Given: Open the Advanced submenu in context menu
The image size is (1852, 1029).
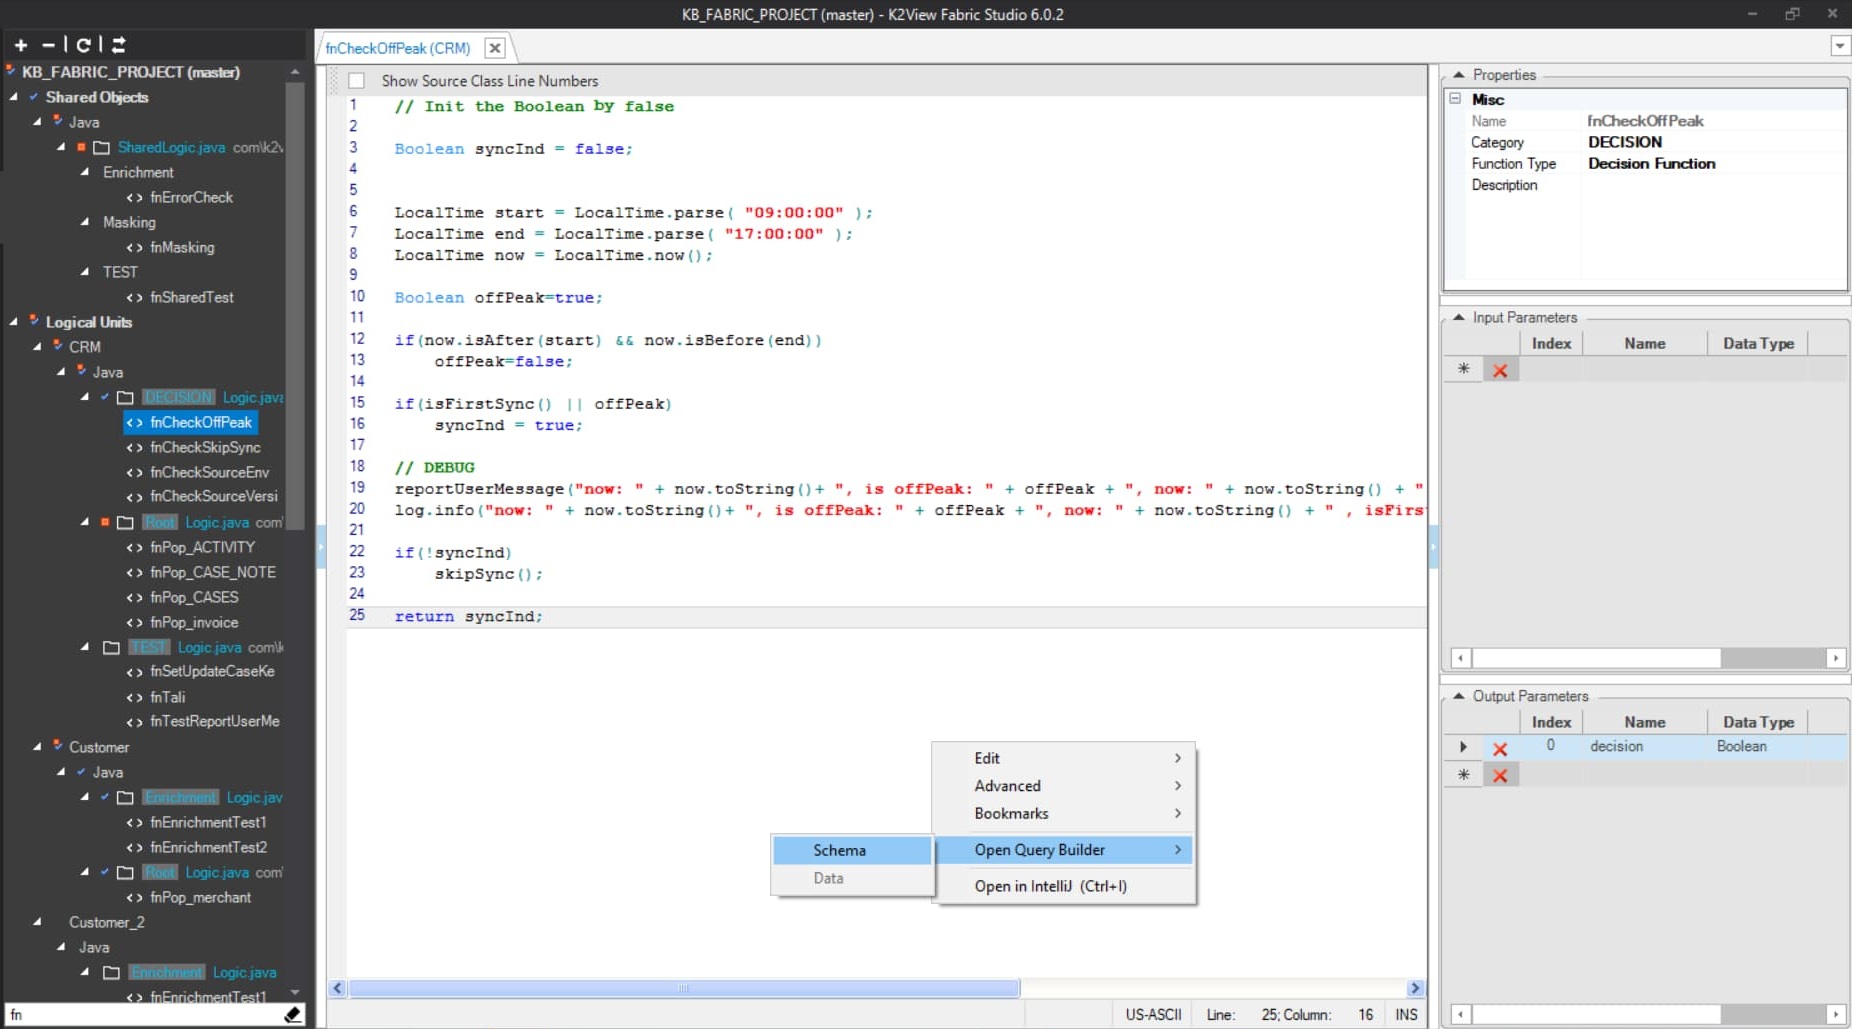Looking at the screenshot, I should coord(1008,786).
